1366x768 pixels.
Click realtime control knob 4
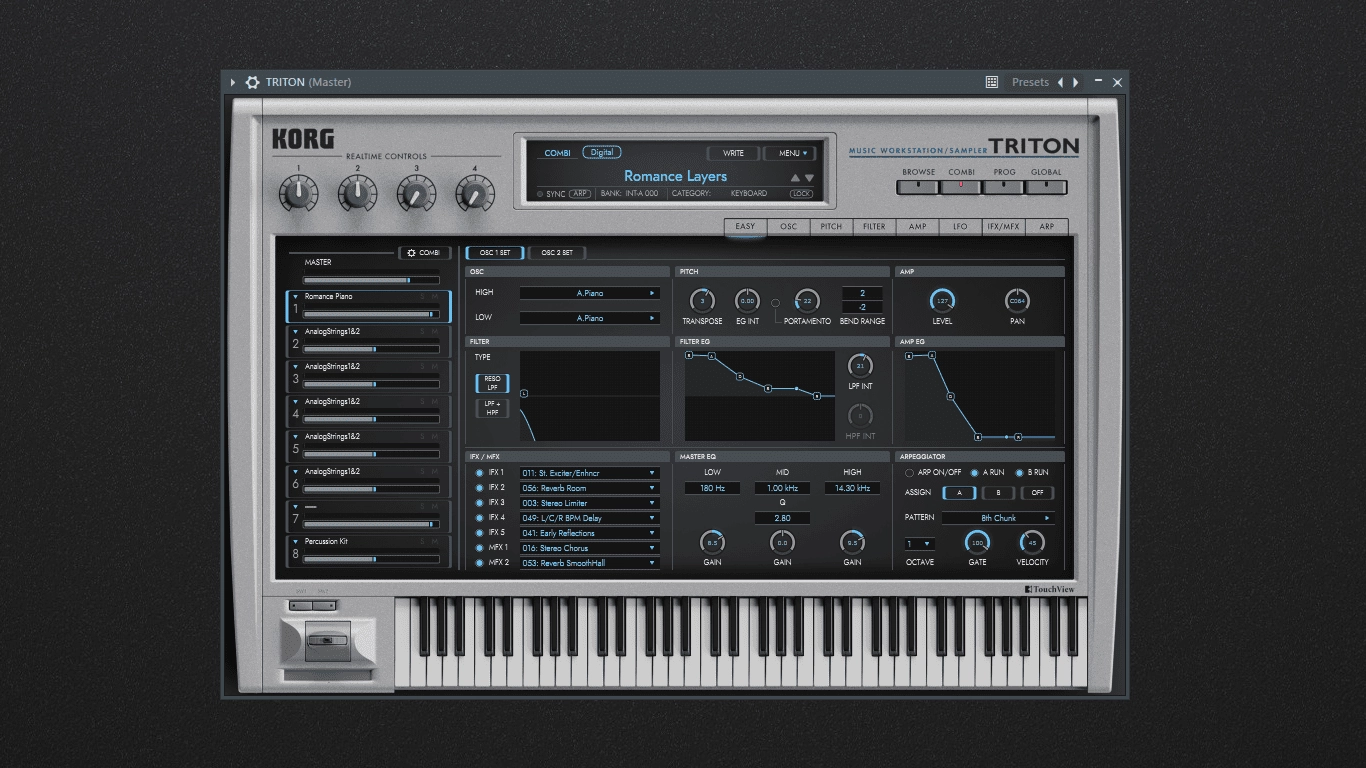[475, 193]
